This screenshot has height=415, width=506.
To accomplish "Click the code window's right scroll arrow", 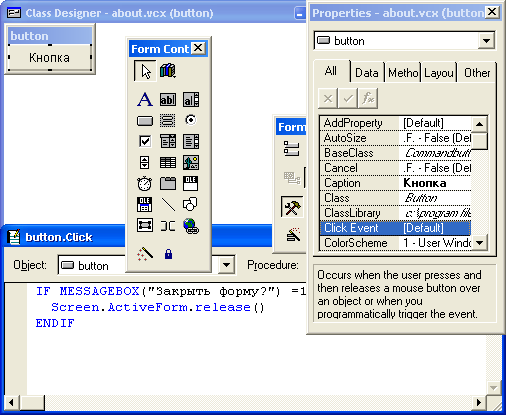I will [x=479, y=402].
